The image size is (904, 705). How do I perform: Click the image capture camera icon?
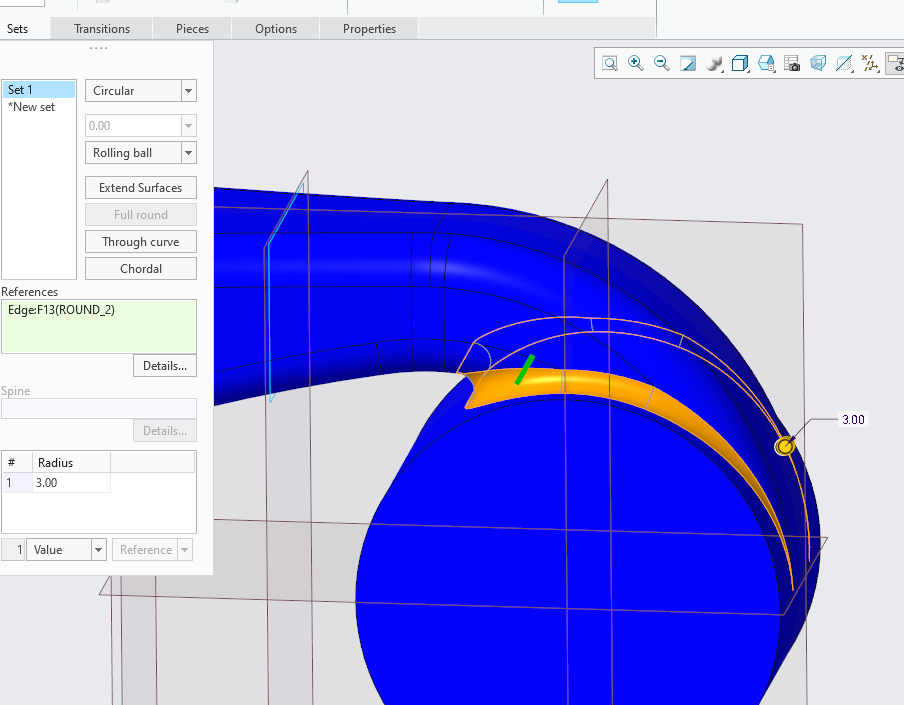(791, 62)
